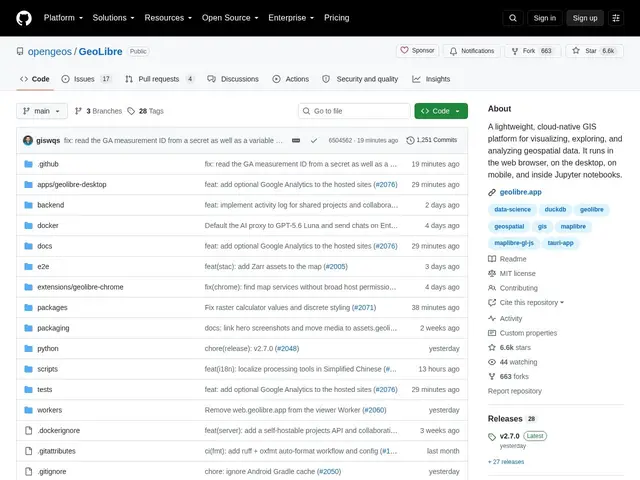Expand the commit message ellipsis button

coord(296,140)
